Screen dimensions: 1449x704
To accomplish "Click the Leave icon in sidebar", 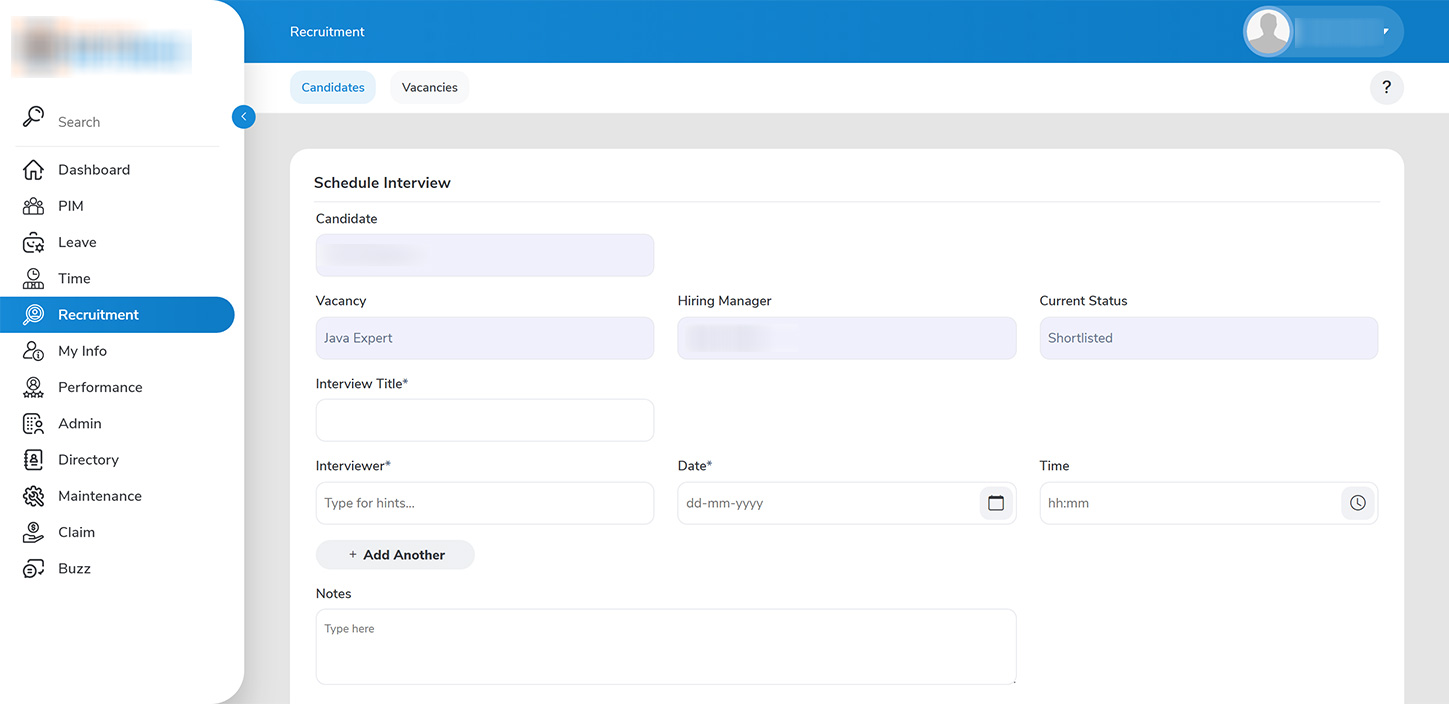I will (x=33, y=243).
